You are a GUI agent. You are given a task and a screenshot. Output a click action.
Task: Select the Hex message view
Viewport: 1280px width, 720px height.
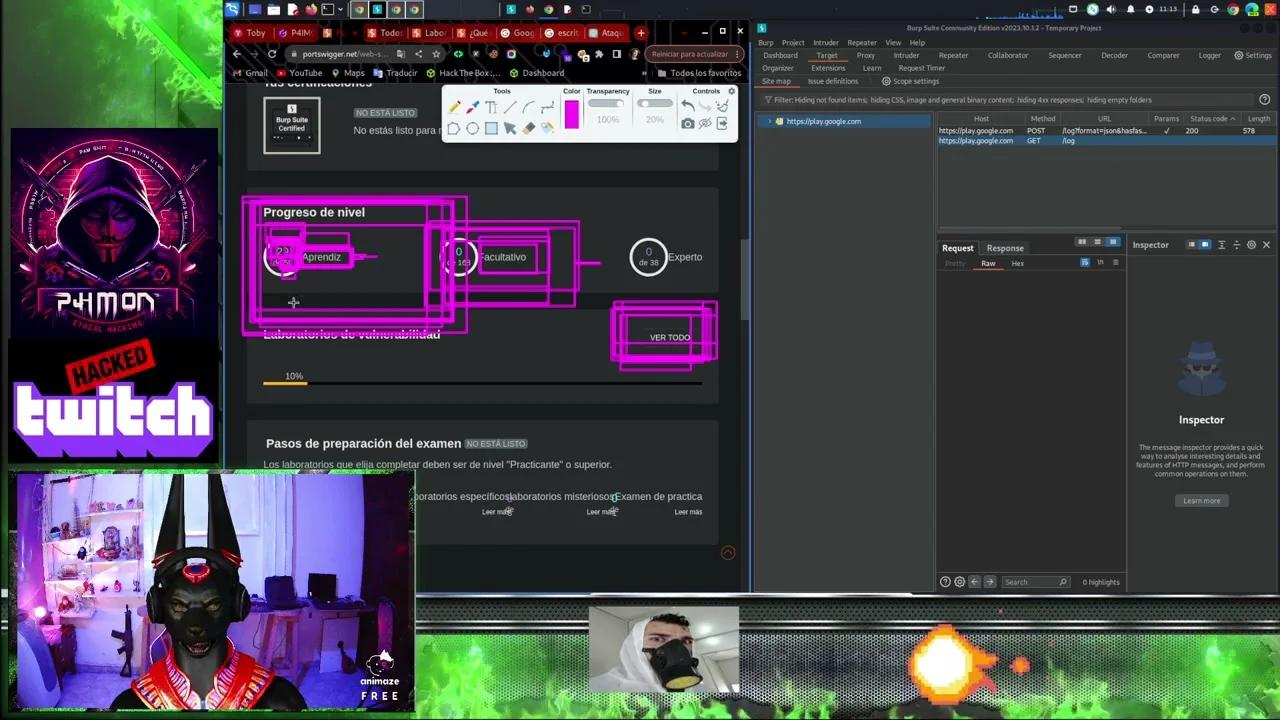[1017, 263]
